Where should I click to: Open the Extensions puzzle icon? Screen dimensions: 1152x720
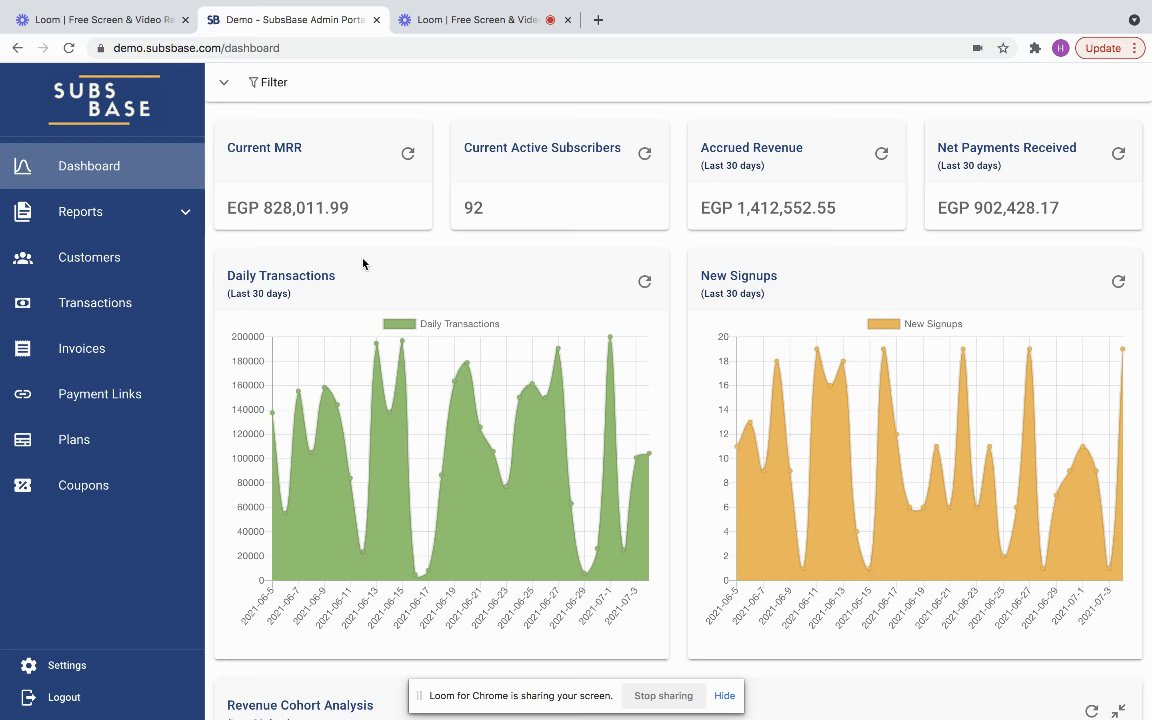(x=1035, y=48)
